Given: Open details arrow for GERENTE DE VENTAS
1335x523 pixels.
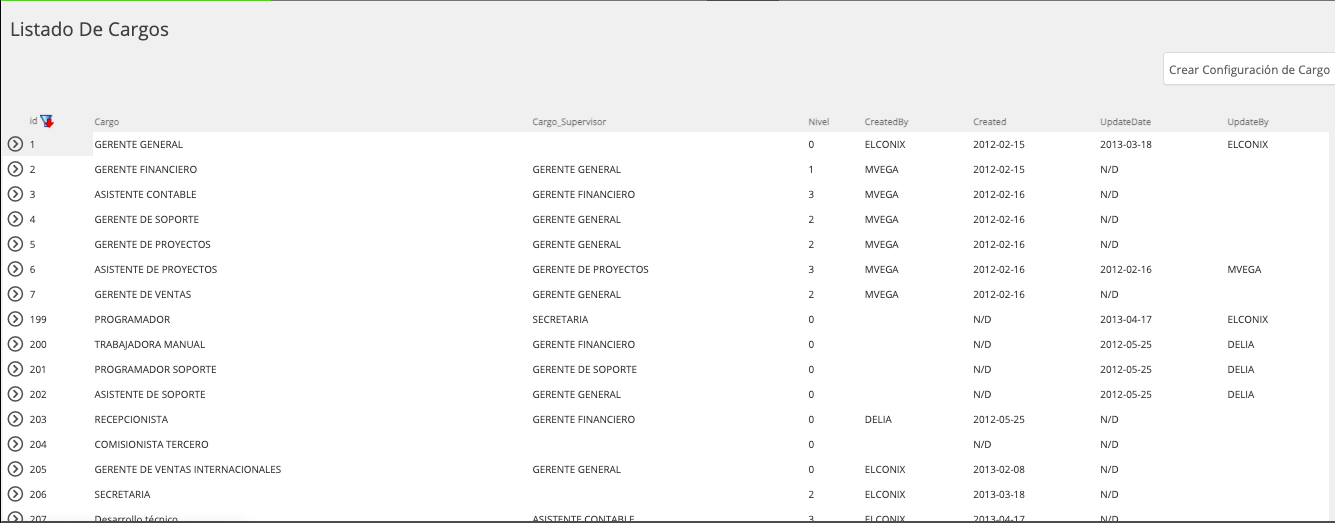Looking at the screenshot, I should [15, 294].
